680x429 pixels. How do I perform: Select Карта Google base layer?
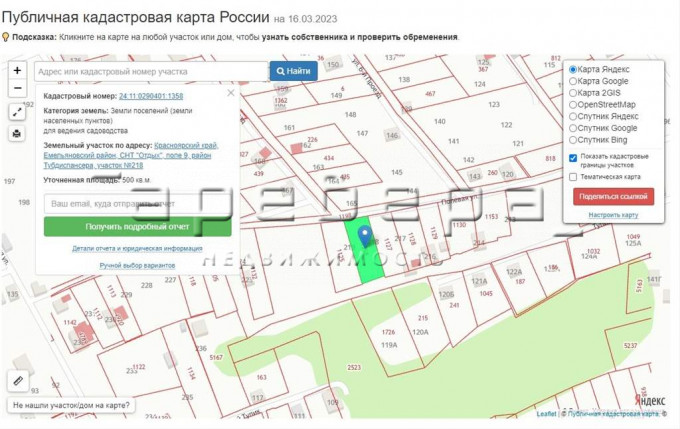(573, 81)
